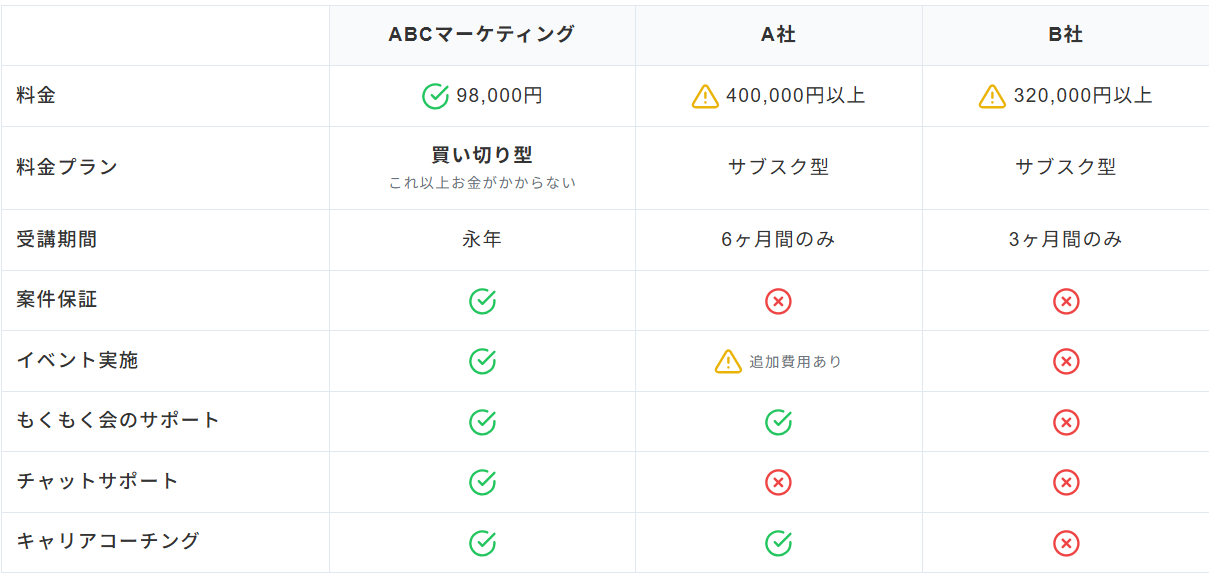Image resolution: width=1209 pixels, height=573 pixels.
Task: Click warning triangle beside 320,000円以上
Action: point(992,96)
